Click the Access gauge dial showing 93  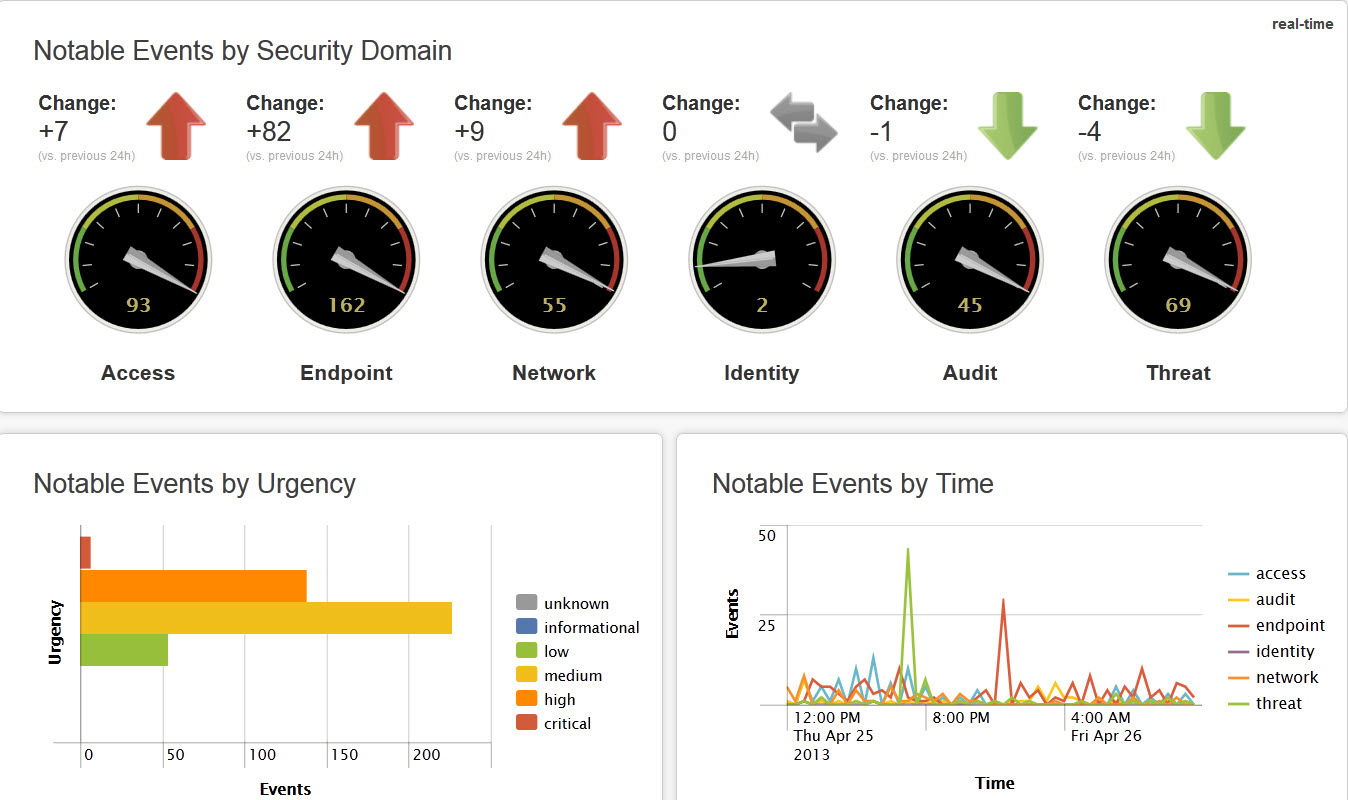(138, 261)
